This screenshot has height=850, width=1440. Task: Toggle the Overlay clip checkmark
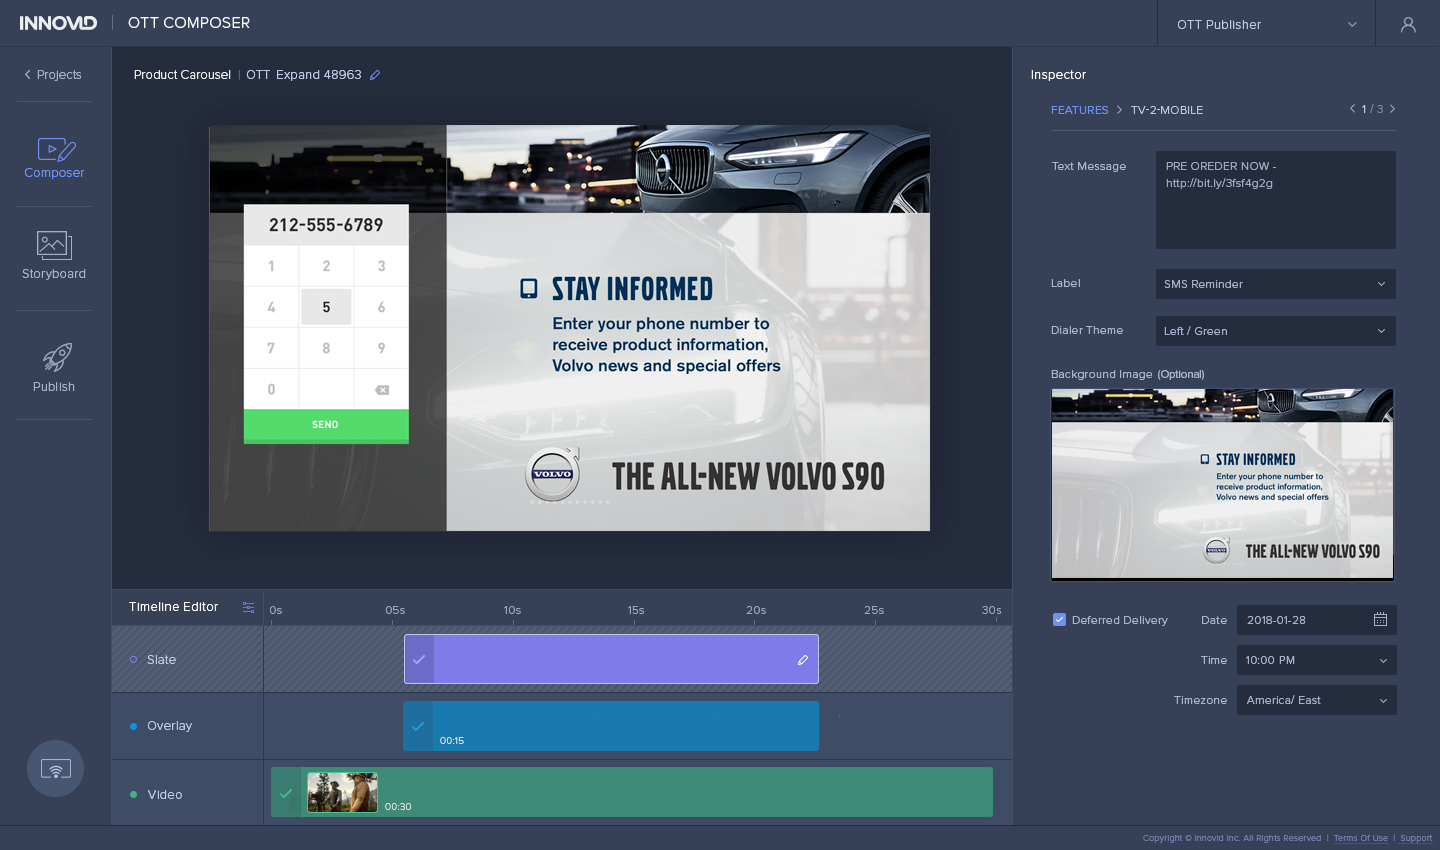click(418, 726)
